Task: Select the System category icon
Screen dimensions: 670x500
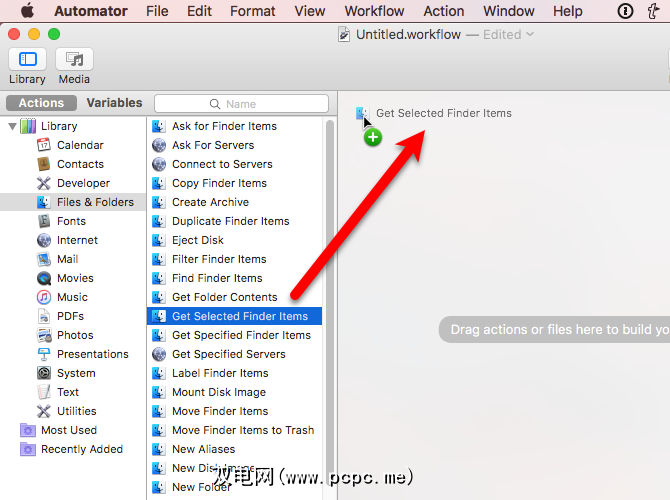Action: pyautogui.click(x=44, y=373)
